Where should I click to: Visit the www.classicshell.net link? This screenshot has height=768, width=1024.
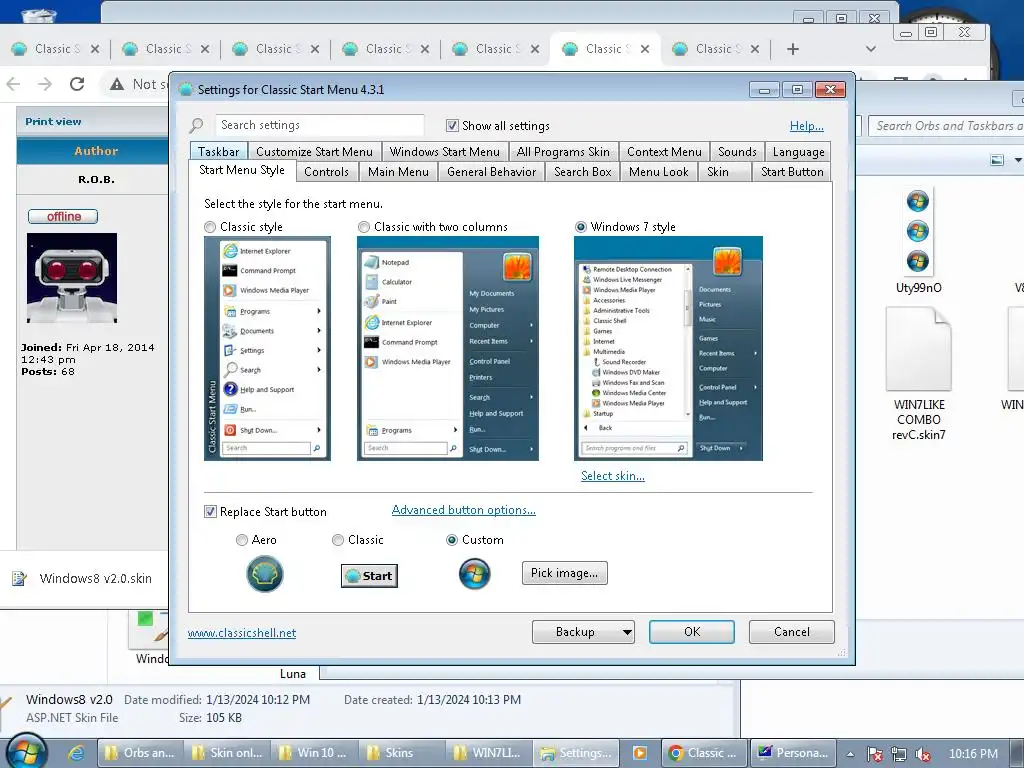(x=242, y=633)
